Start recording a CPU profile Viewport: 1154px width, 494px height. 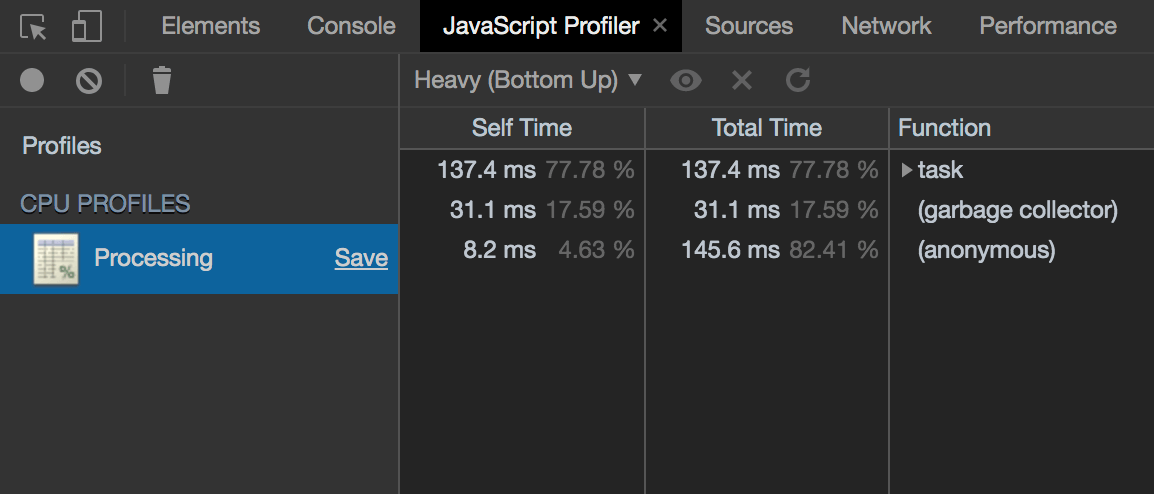point(32,80)
